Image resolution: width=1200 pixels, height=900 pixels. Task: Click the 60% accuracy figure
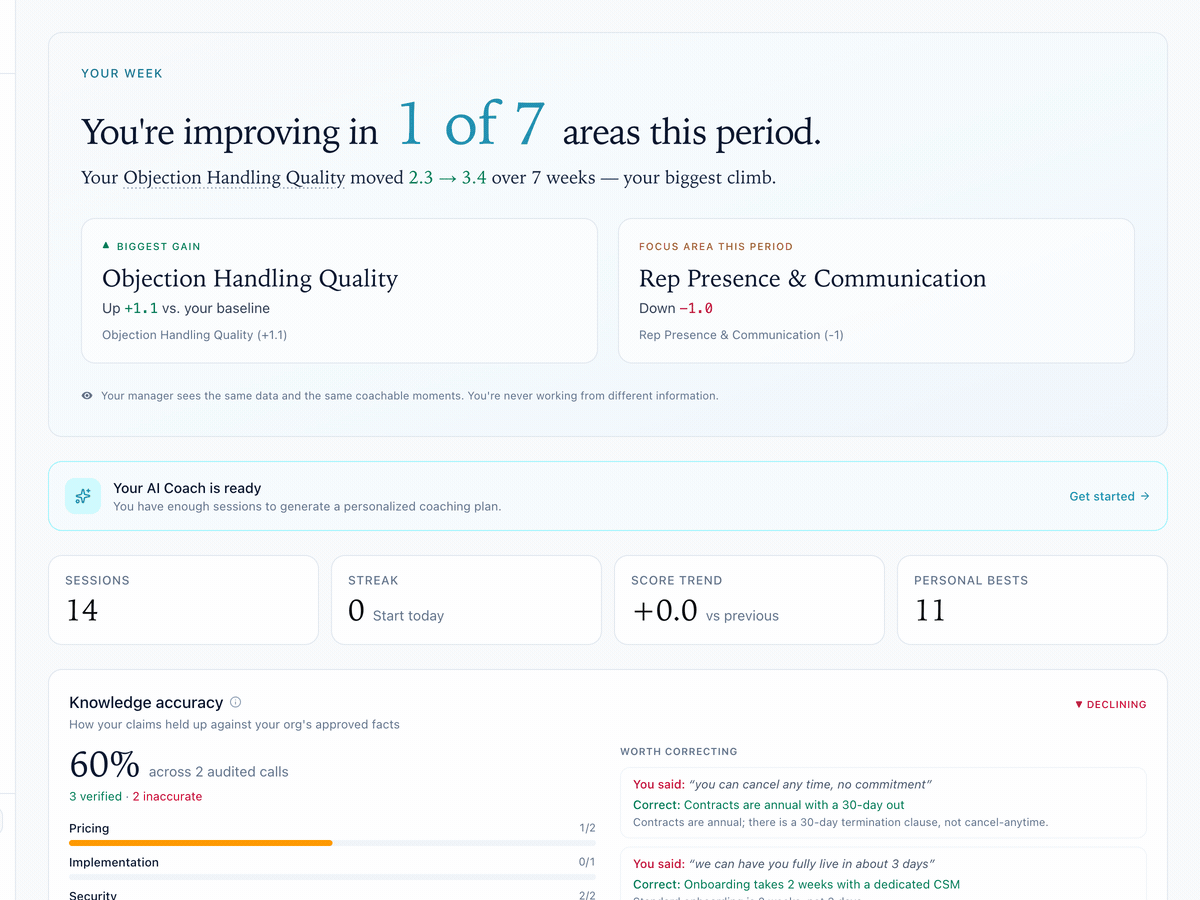click(x=104, y=765)
